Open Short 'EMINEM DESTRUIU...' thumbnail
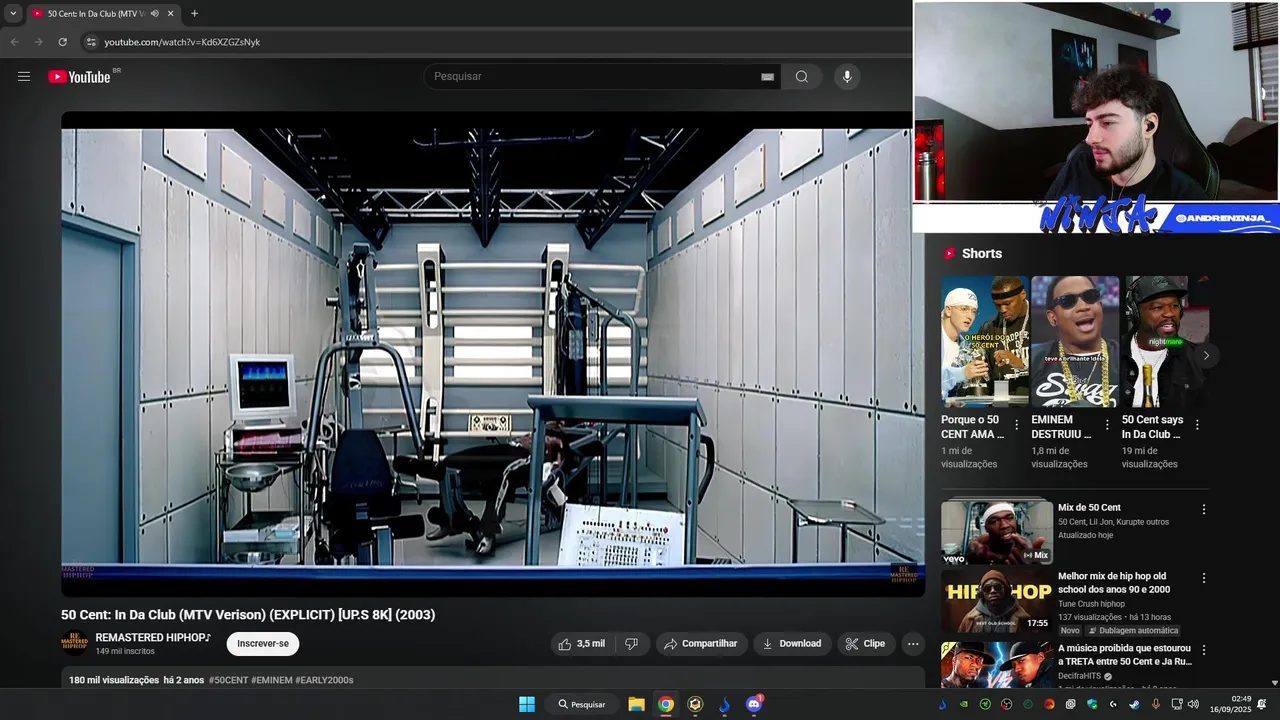1280x720 pixels. coord(1075,341)
